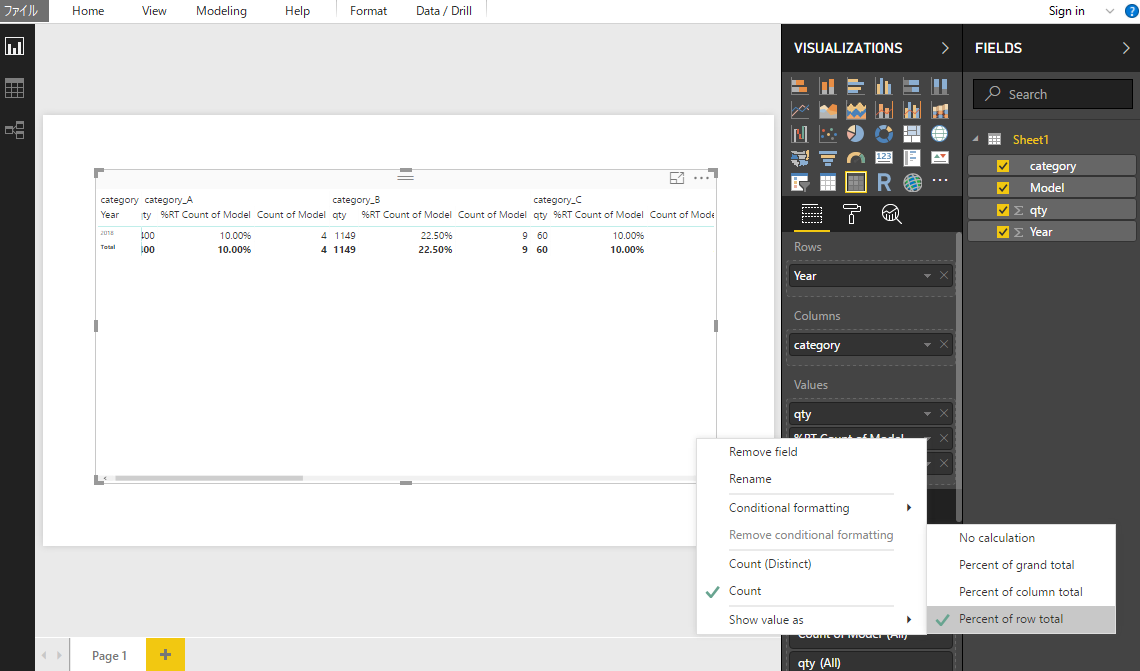
Task: Switch to Report view in left sidebar
Action: 15,47
